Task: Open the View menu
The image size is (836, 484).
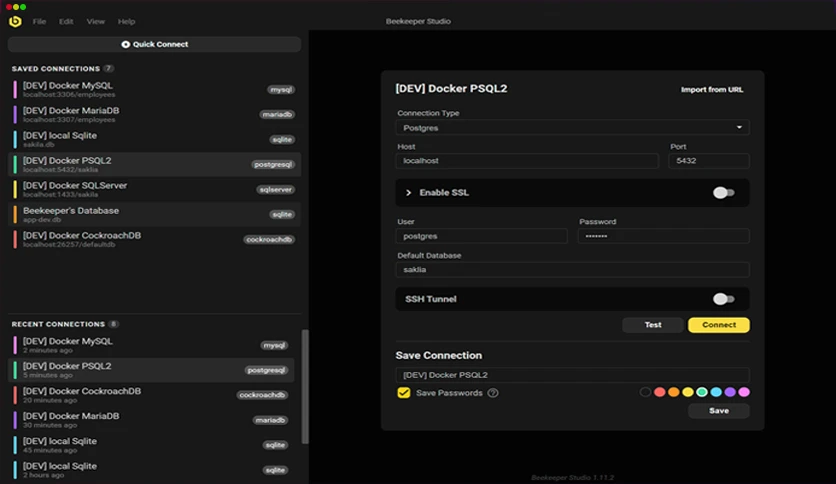Action: [95, 21]
